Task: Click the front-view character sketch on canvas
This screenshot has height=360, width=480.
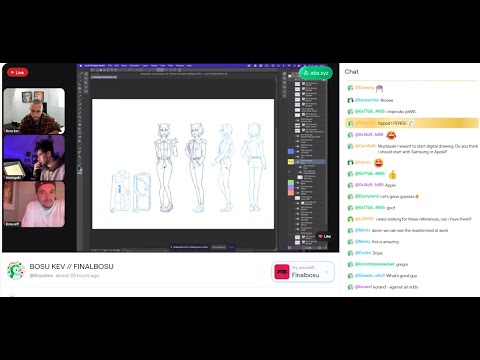Action: coord(165,167)
